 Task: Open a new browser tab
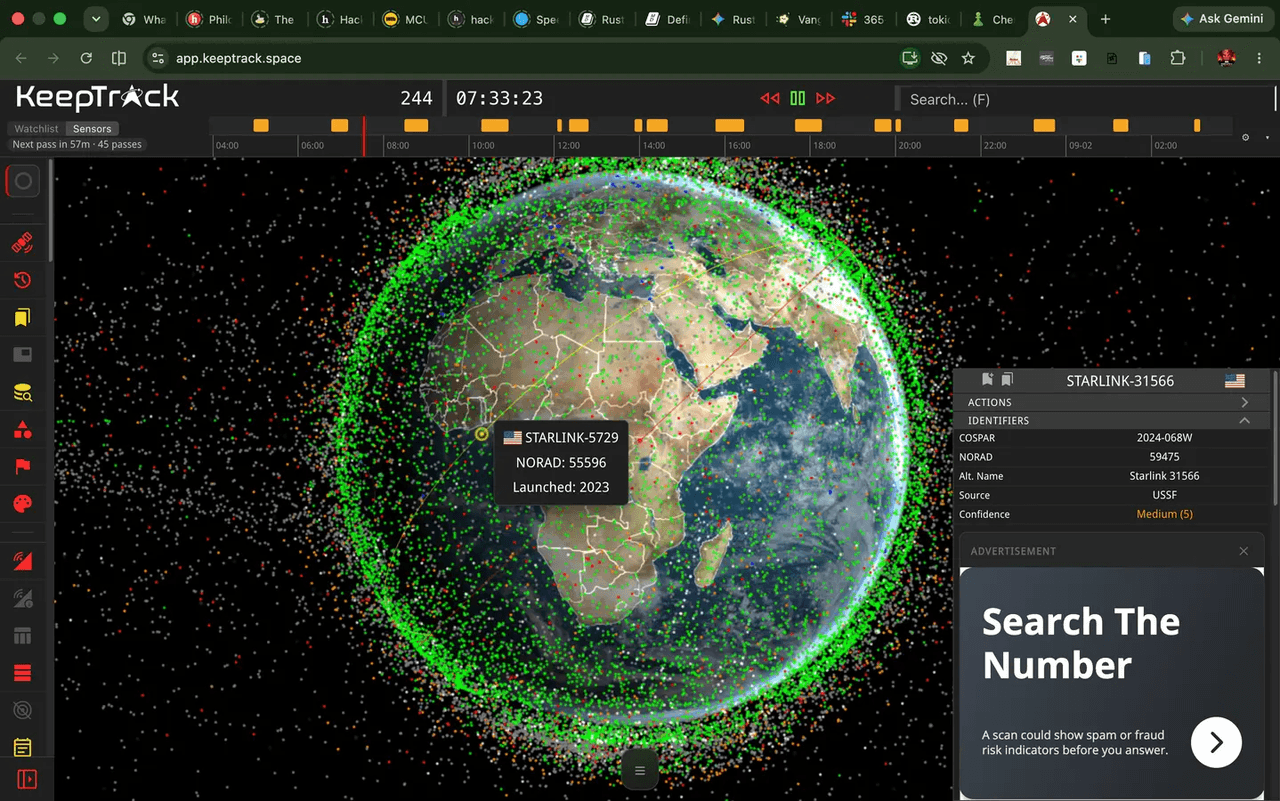pos(1105,19)
